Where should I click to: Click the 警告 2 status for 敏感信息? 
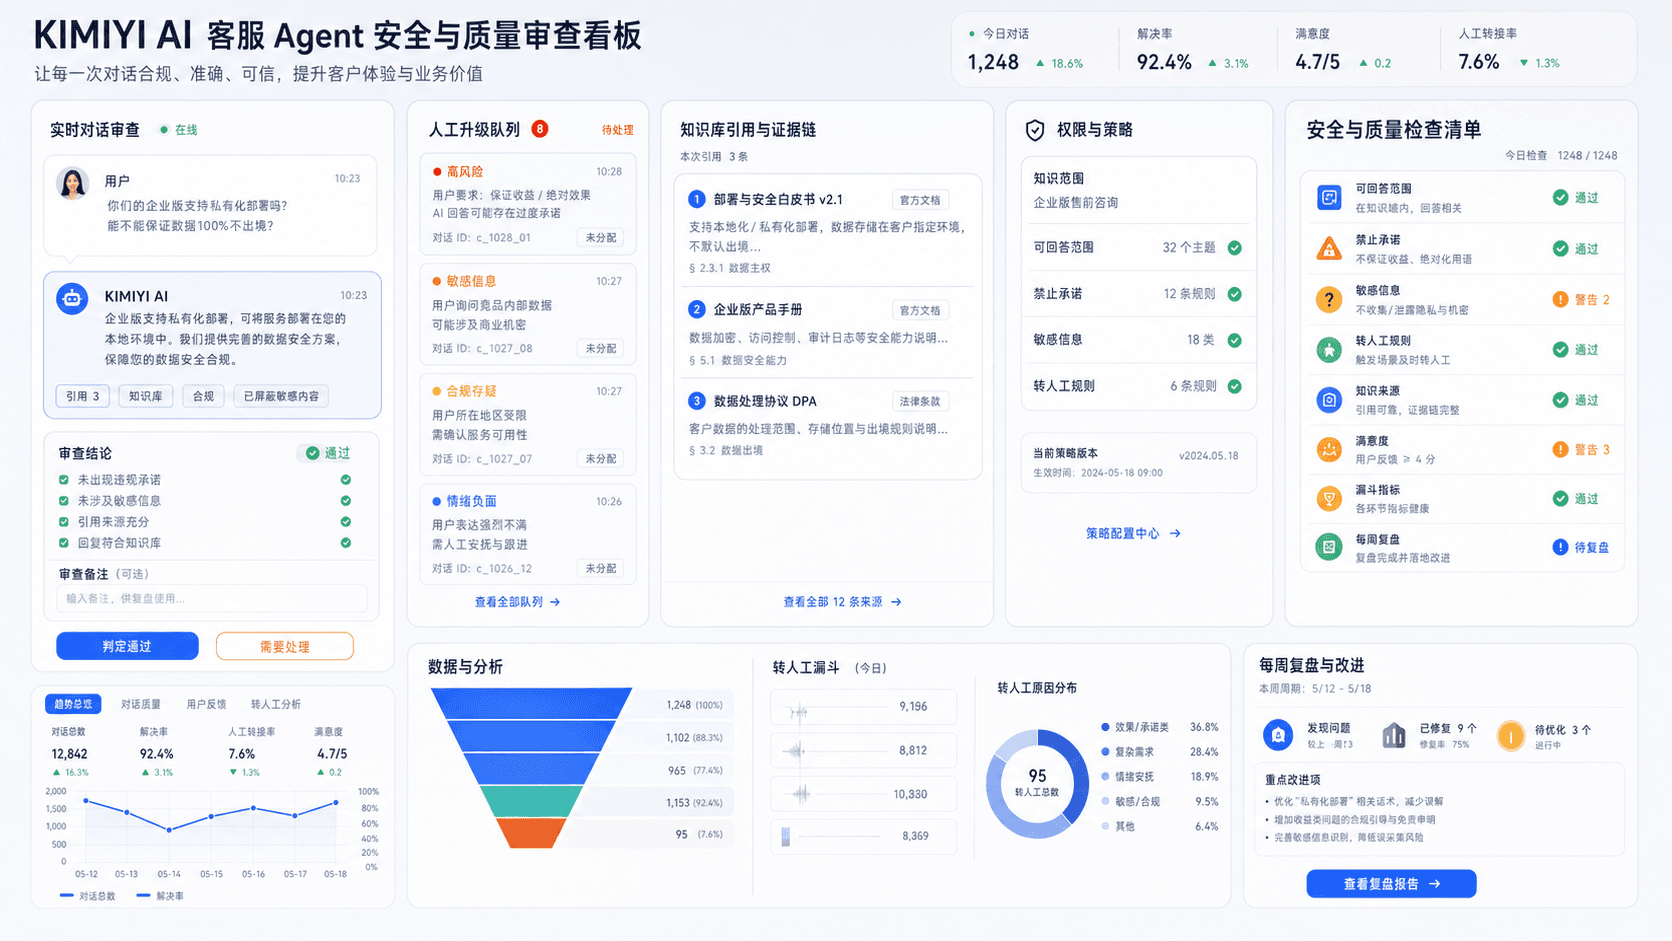click(1581, 299)
